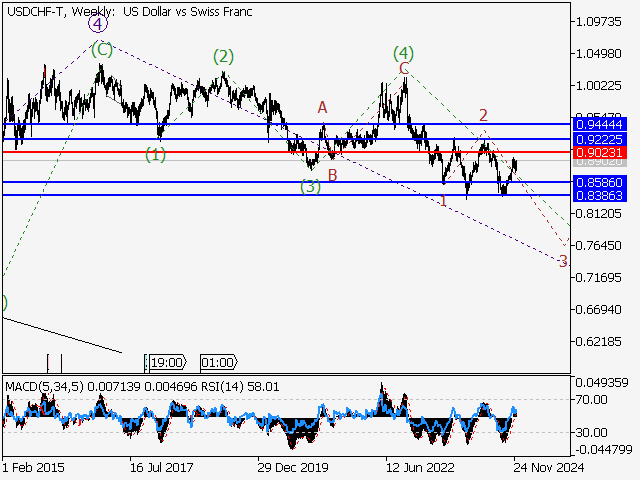Select the green (3) wave marker
Viewport: 640px width, 480px height.
coord(310,186)
